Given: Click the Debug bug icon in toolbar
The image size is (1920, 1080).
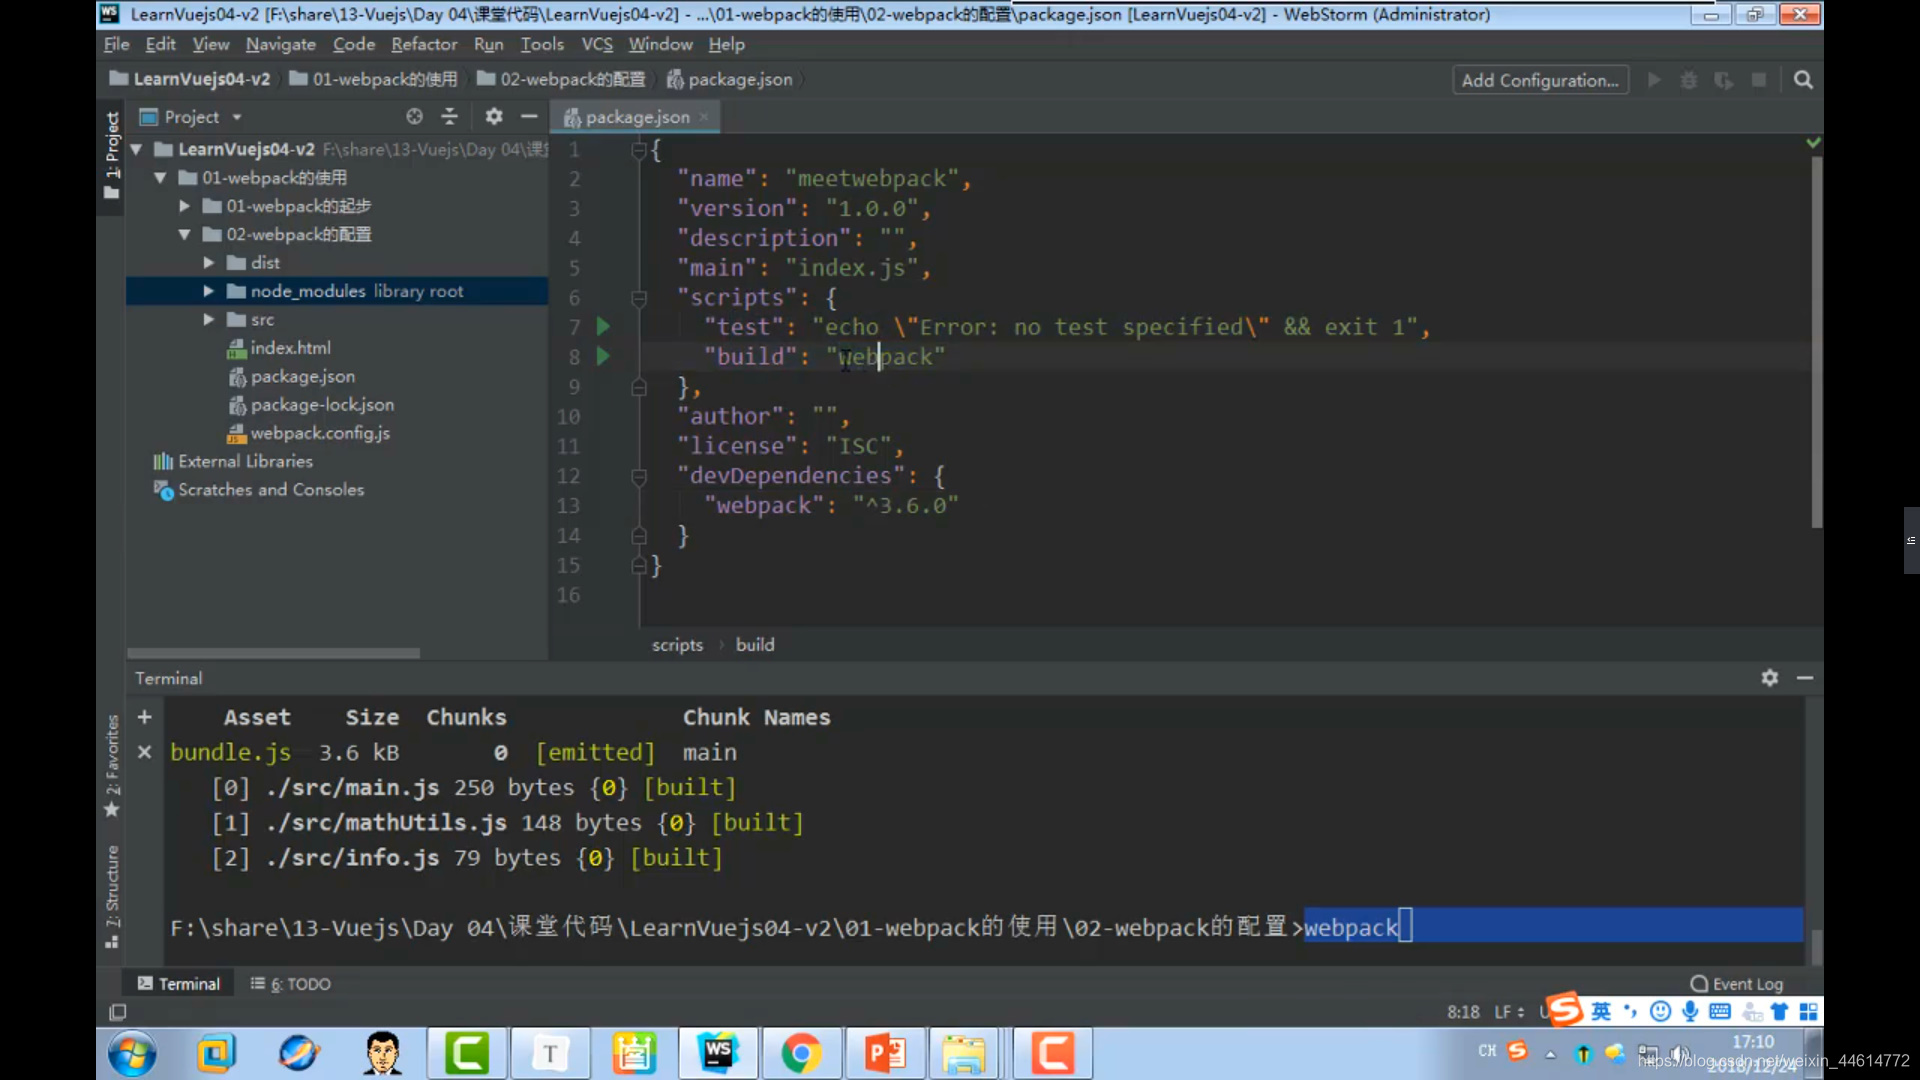Looking at the screenshot, I should coord(1689,80).
